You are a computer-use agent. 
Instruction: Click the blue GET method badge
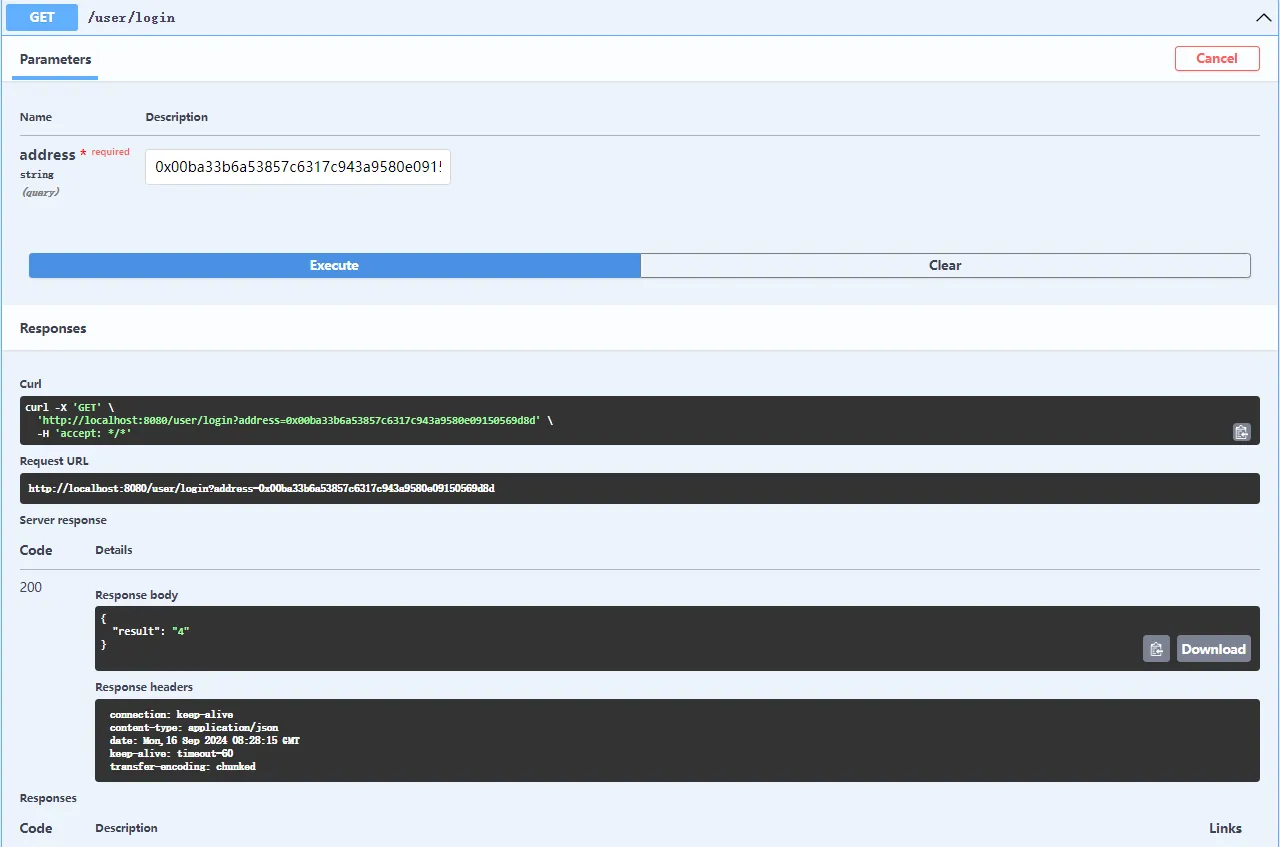tap(42, 17)
